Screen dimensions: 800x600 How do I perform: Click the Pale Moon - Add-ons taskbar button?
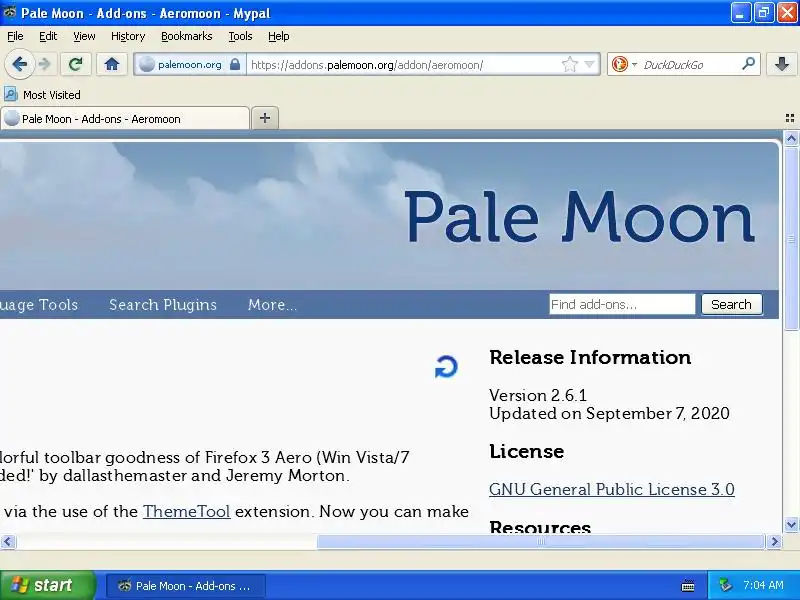click(185, 586)
